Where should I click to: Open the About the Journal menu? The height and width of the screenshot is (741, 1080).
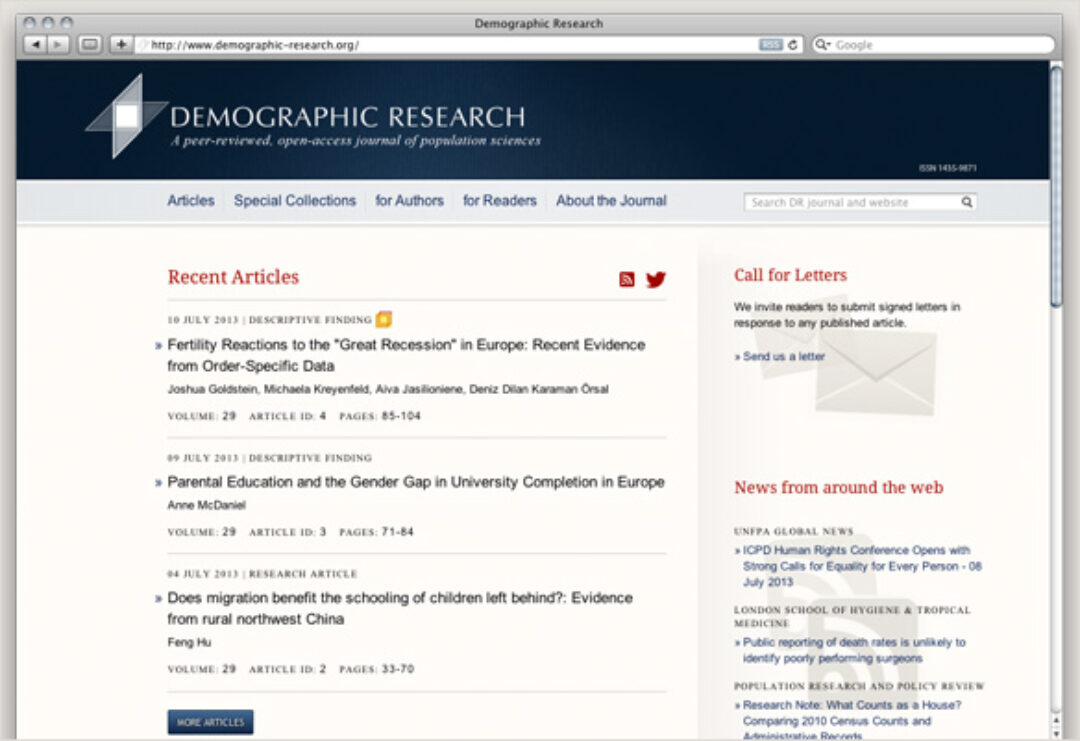coord(611,201)
